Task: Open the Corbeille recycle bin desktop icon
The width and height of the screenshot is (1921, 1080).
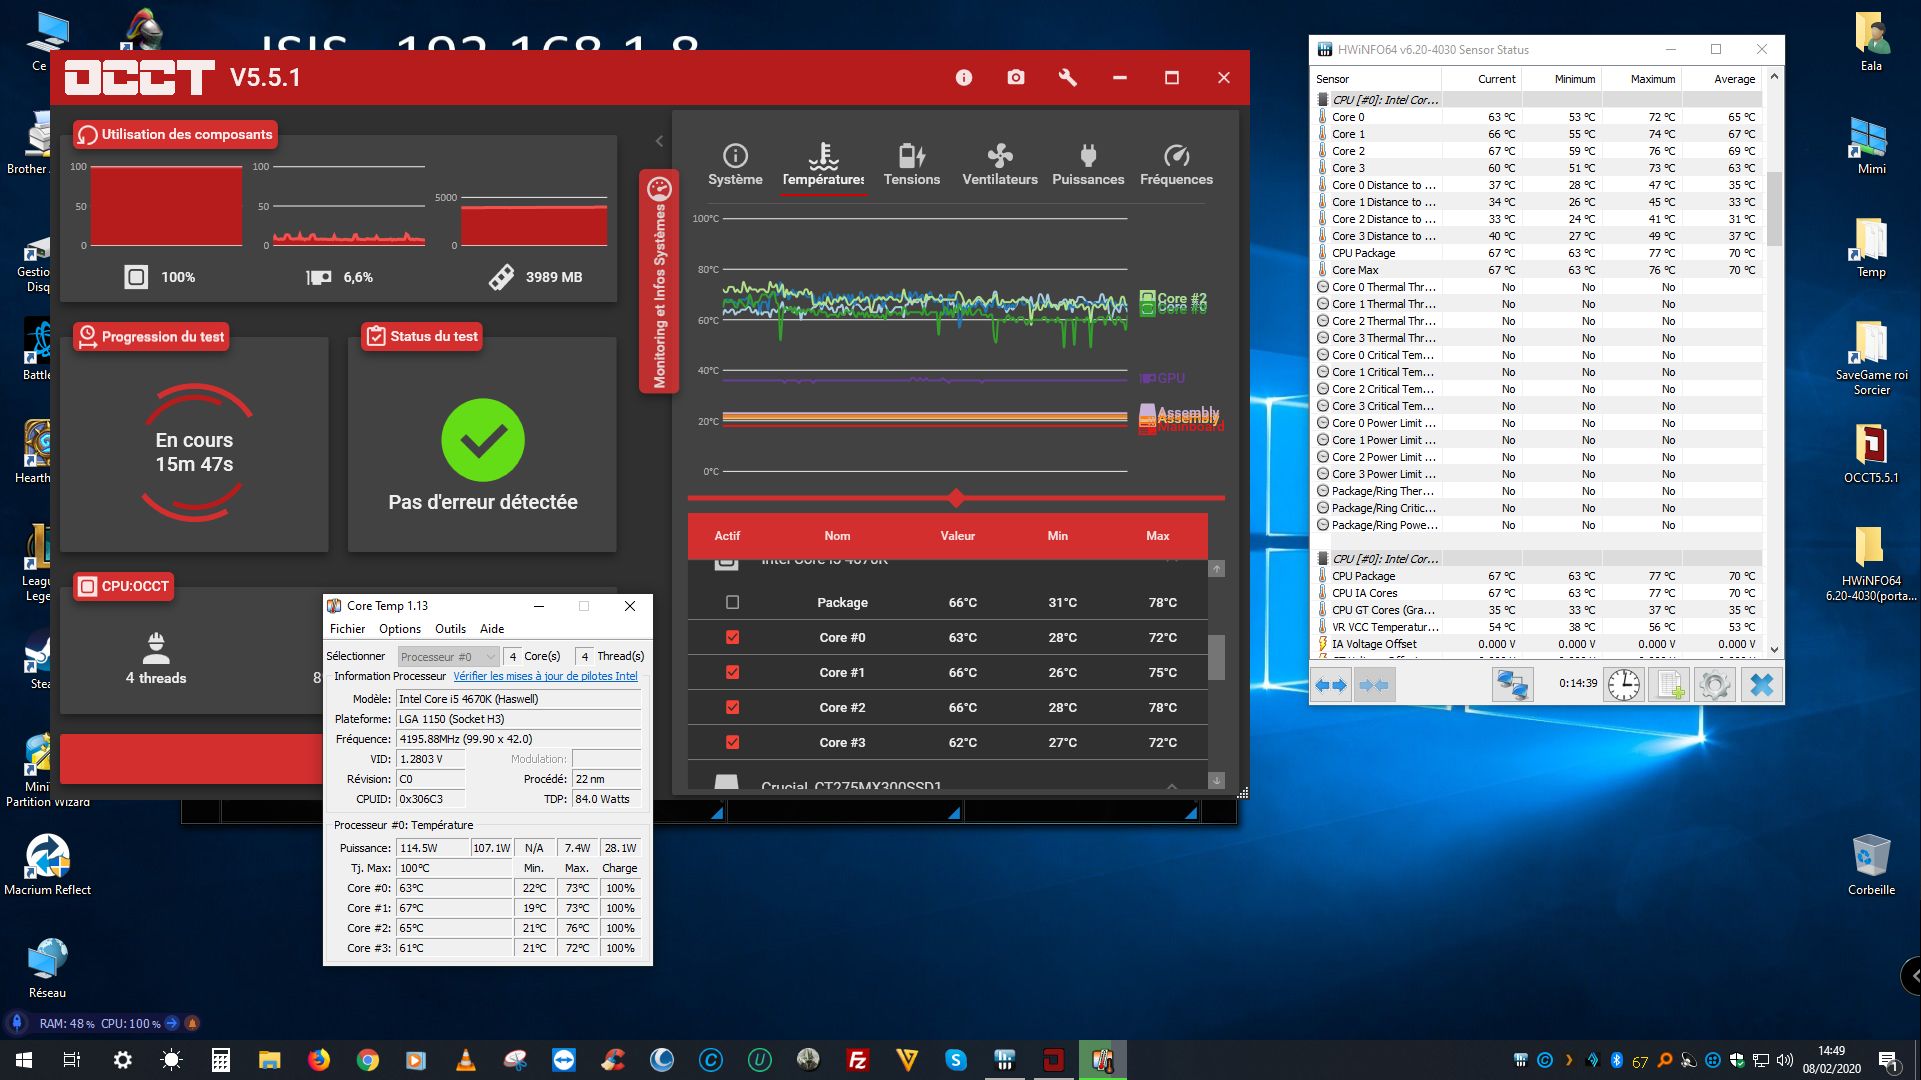Action: coord(1871,864)
